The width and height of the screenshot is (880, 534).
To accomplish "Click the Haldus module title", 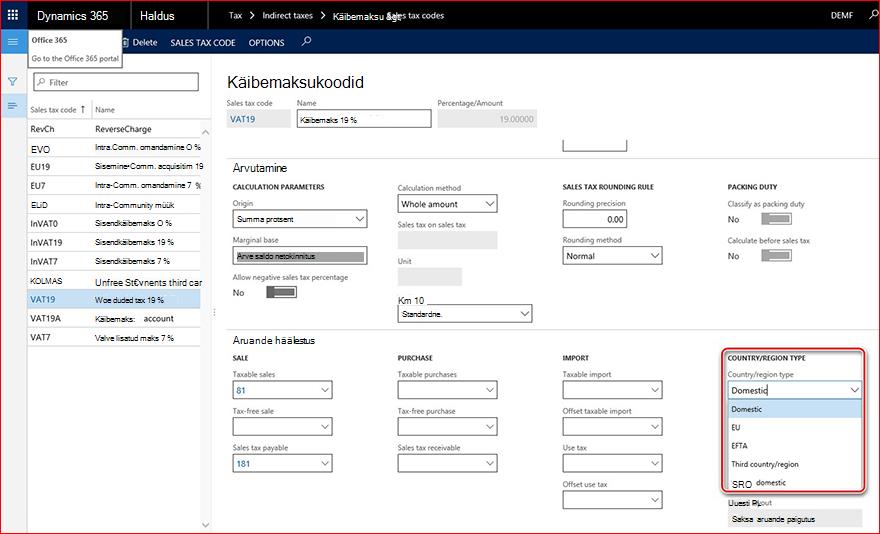I will pyautogui.click(x=157, y=16).
